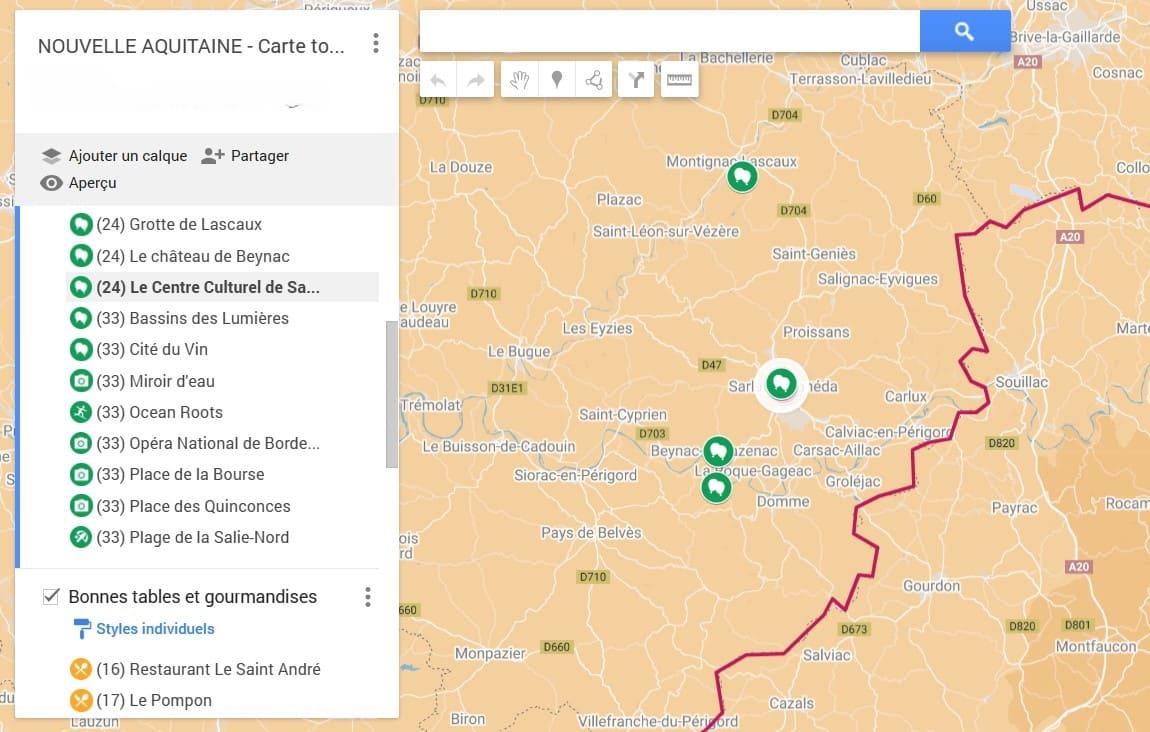Click Aperçu to preview the map
The height and width of the screenshot is (732, 1150).
(x=92, y=183)
